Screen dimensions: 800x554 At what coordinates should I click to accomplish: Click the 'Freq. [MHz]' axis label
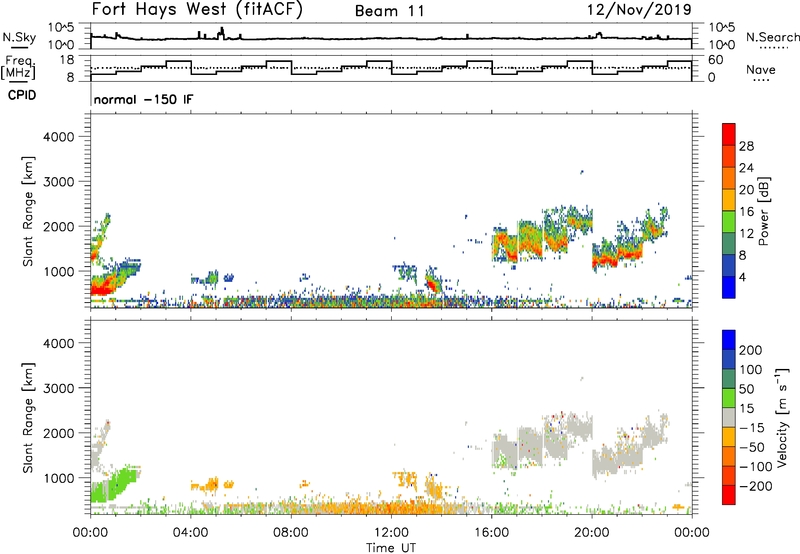(x=18, y=67)
